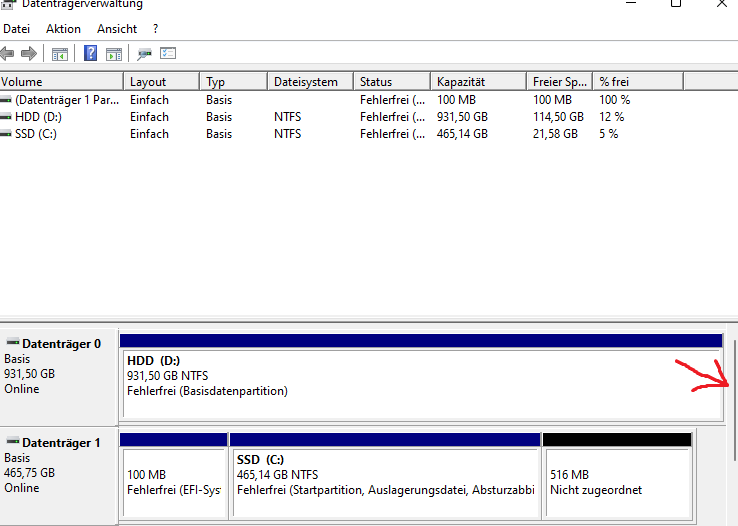The width and height of the screenshot is (738, 526).
Task: Click the checklist settings toolbar icon
Action: click(x=168, y=53)
